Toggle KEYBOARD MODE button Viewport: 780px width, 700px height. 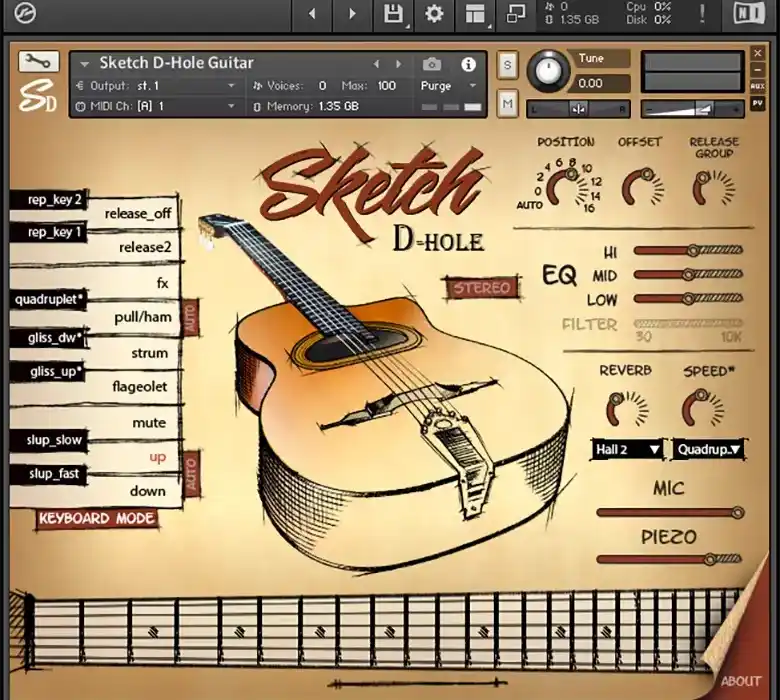tap(97, 518)
